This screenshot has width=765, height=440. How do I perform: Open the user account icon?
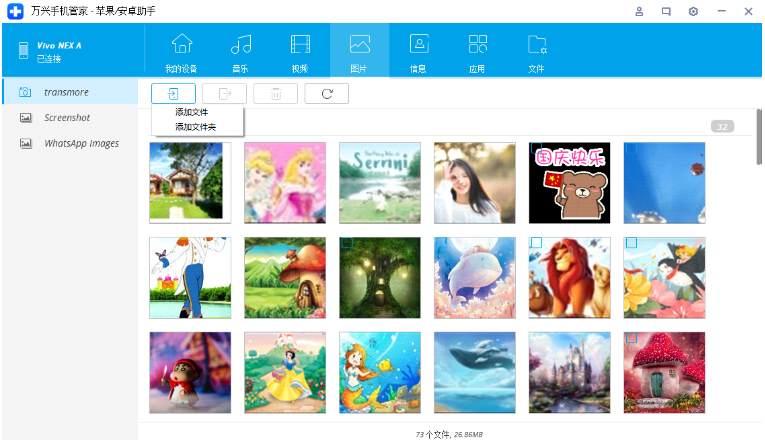pos(639,11)
